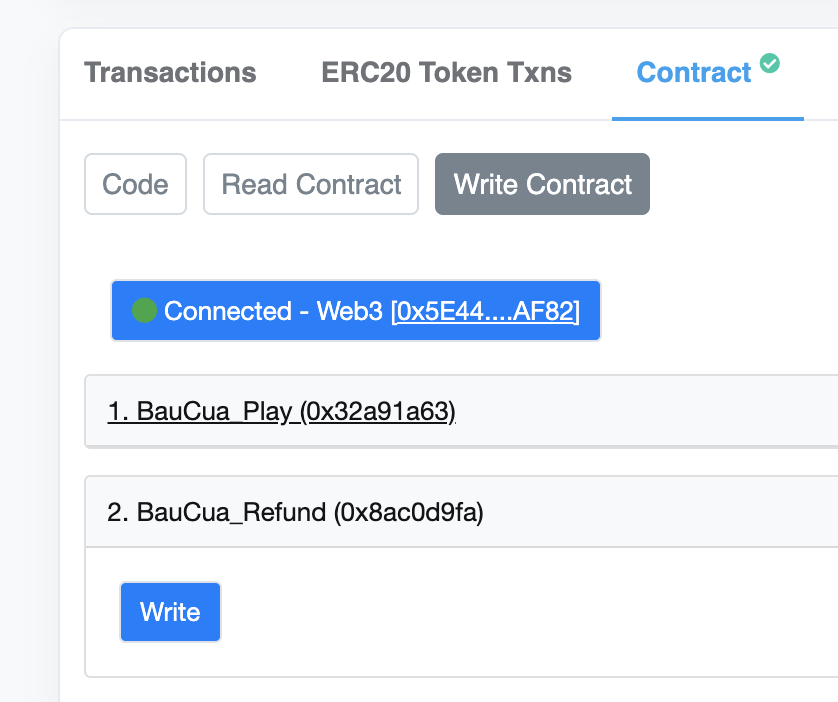Click empty area of BauCua_Refund header bar
This screenshot has width=838, height=702.
(x=660, y=513)
